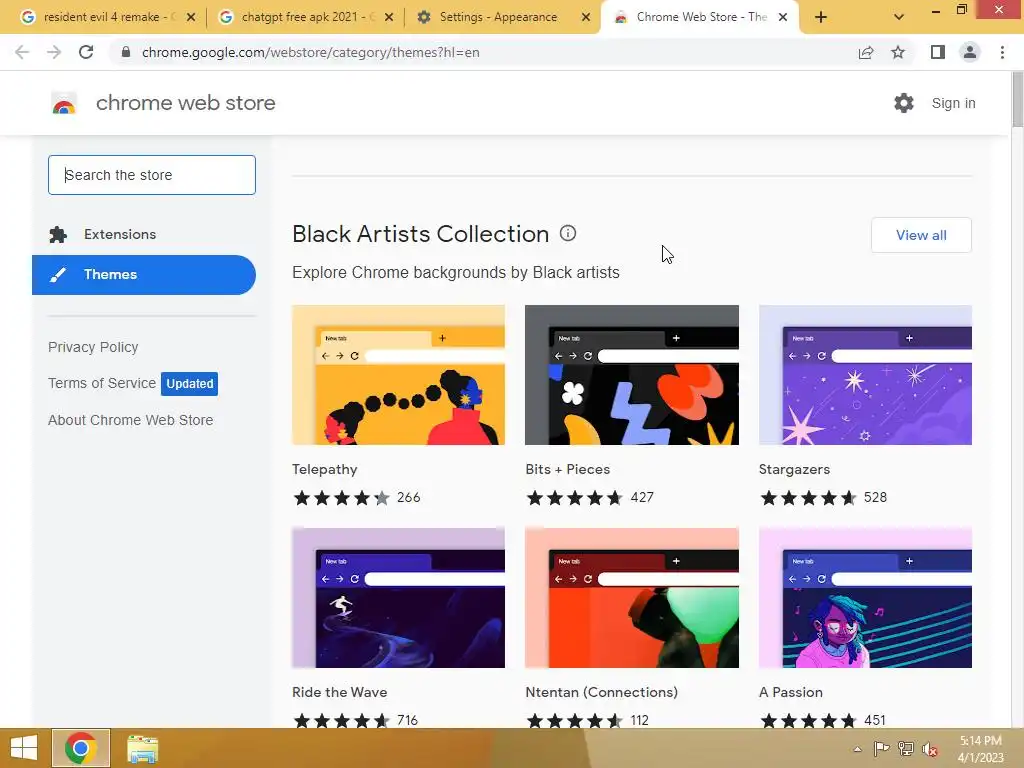Click Telepathy star rating 266

click(x=357, y=498)
